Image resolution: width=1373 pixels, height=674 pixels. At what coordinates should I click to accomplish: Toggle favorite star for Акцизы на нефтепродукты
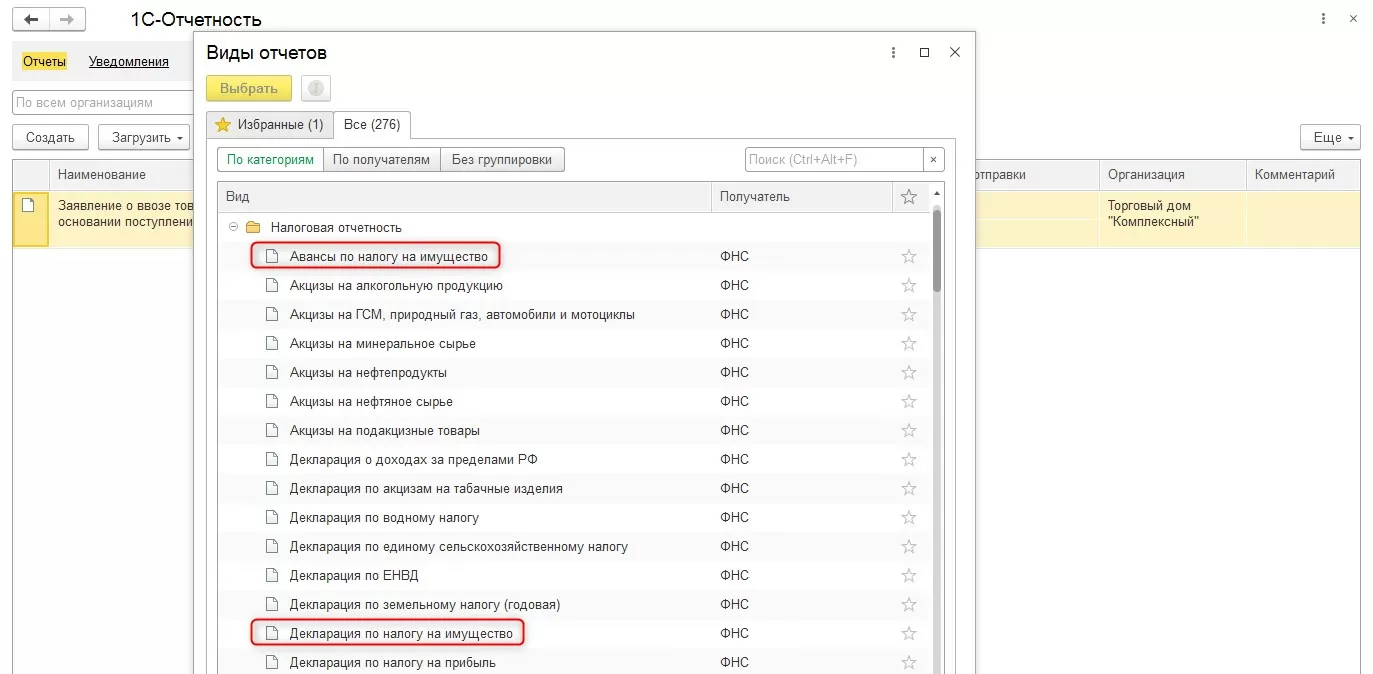tap(908, 373)
